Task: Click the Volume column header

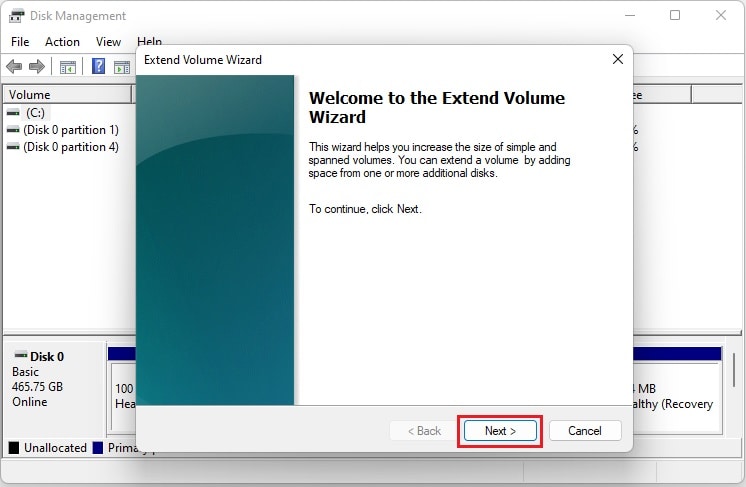Action: (x=68, y=95)
